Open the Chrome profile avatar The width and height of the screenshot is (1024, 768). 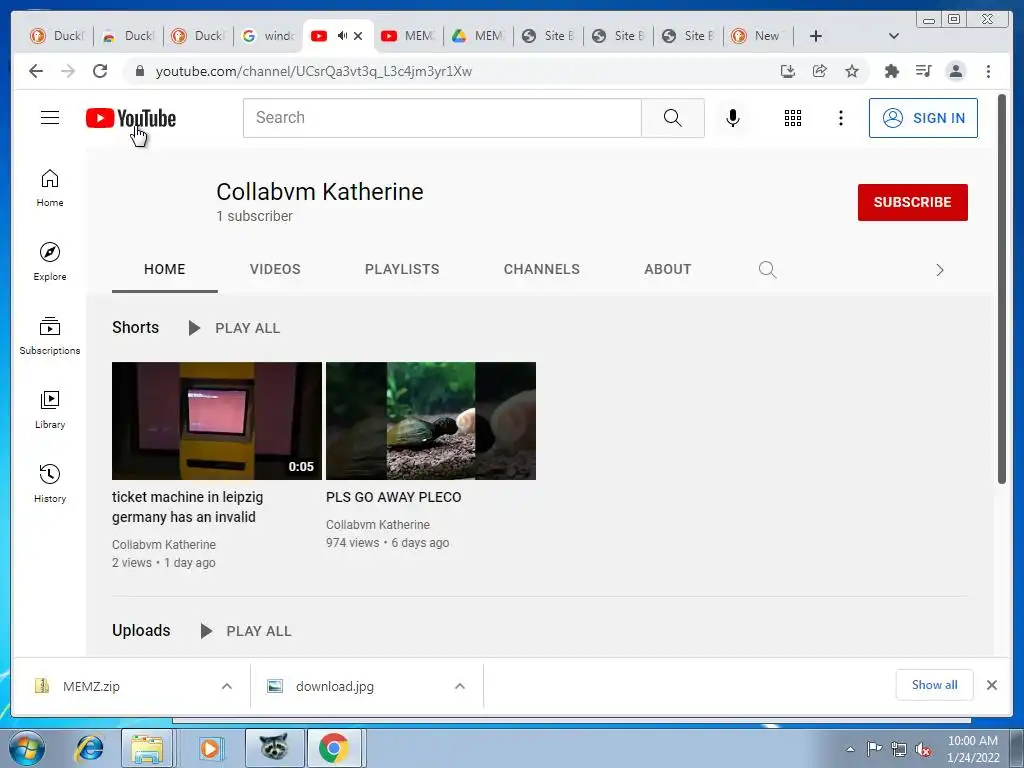tap(955, 71)
